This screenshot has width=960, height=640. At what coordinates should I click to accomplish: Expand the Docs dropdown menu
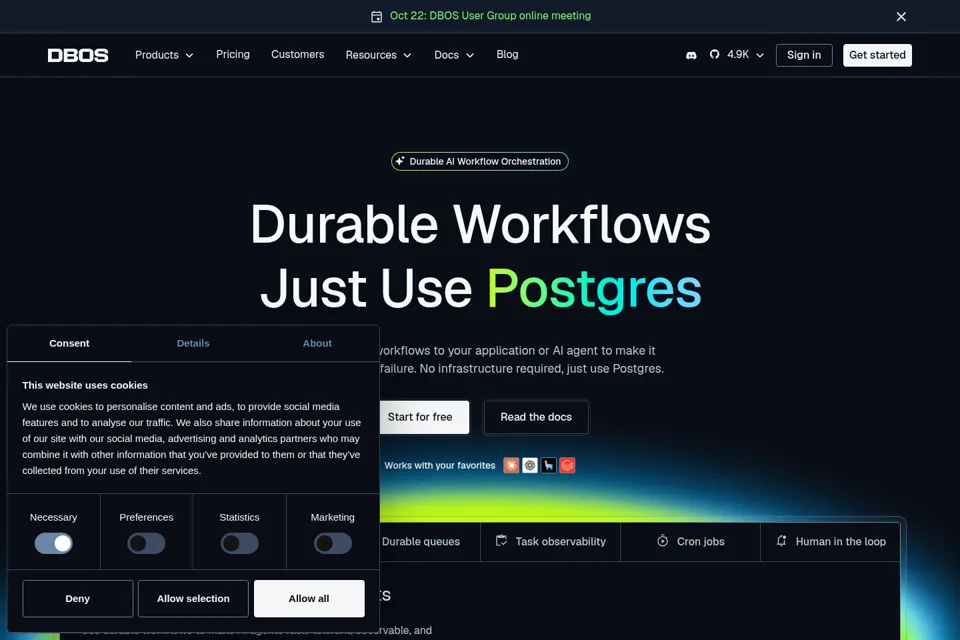(454, 55)
